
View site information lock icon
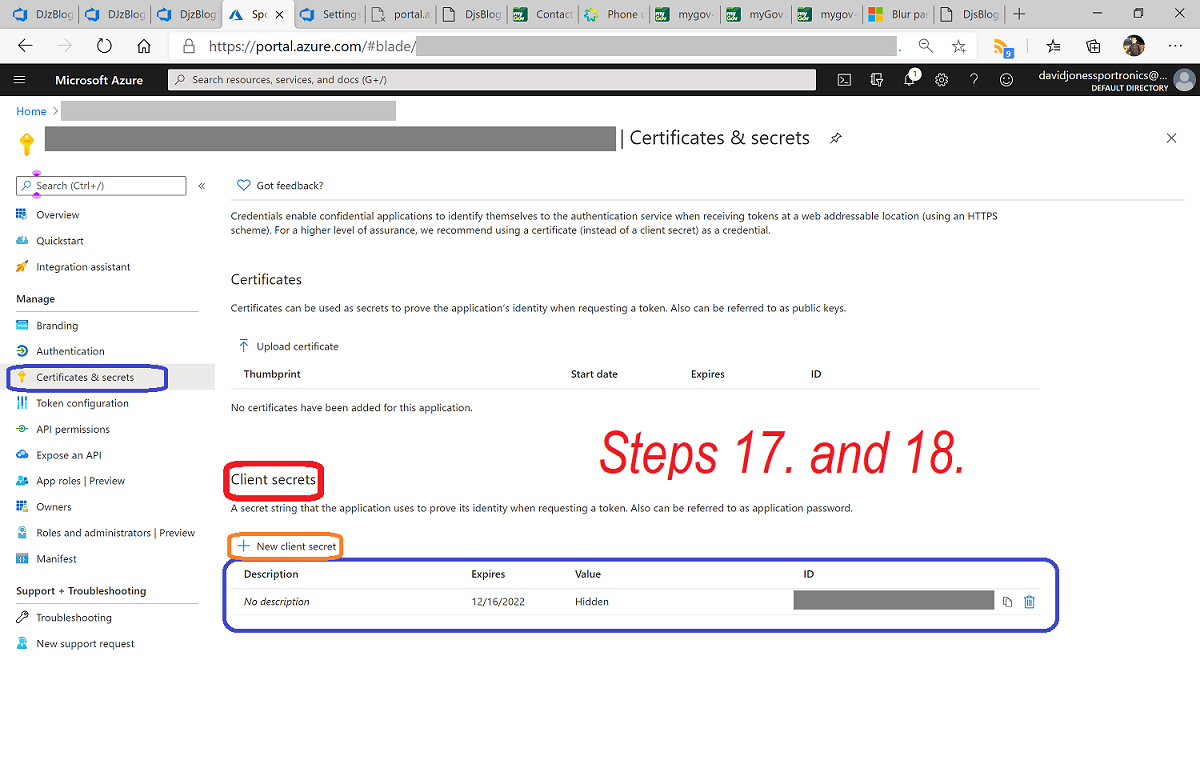point(188,46)
